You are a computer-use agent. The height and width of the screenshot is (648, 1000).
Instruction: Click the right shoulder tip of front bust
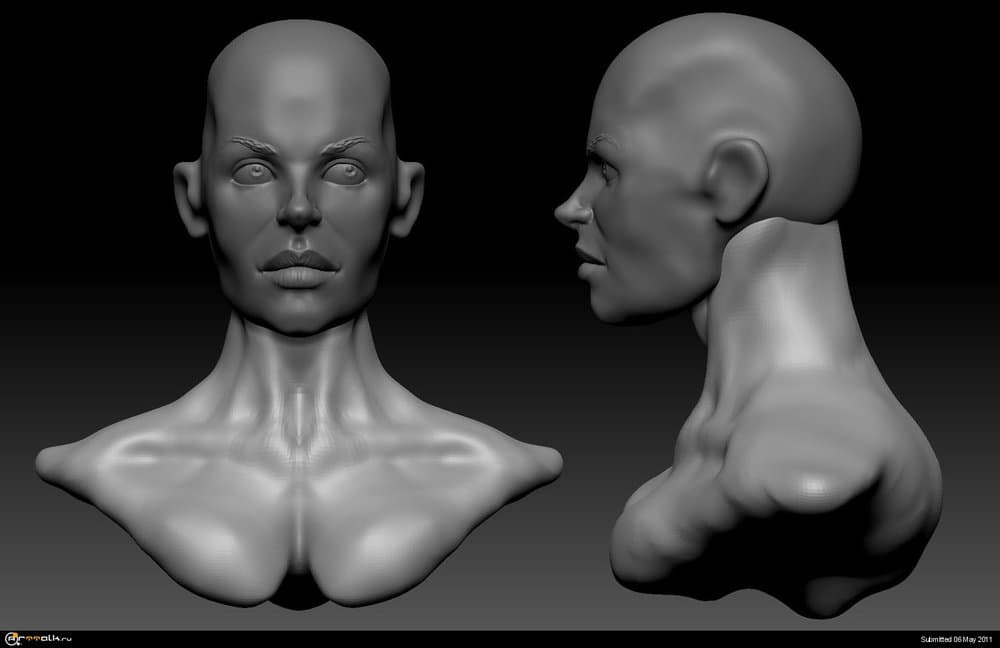545,461
